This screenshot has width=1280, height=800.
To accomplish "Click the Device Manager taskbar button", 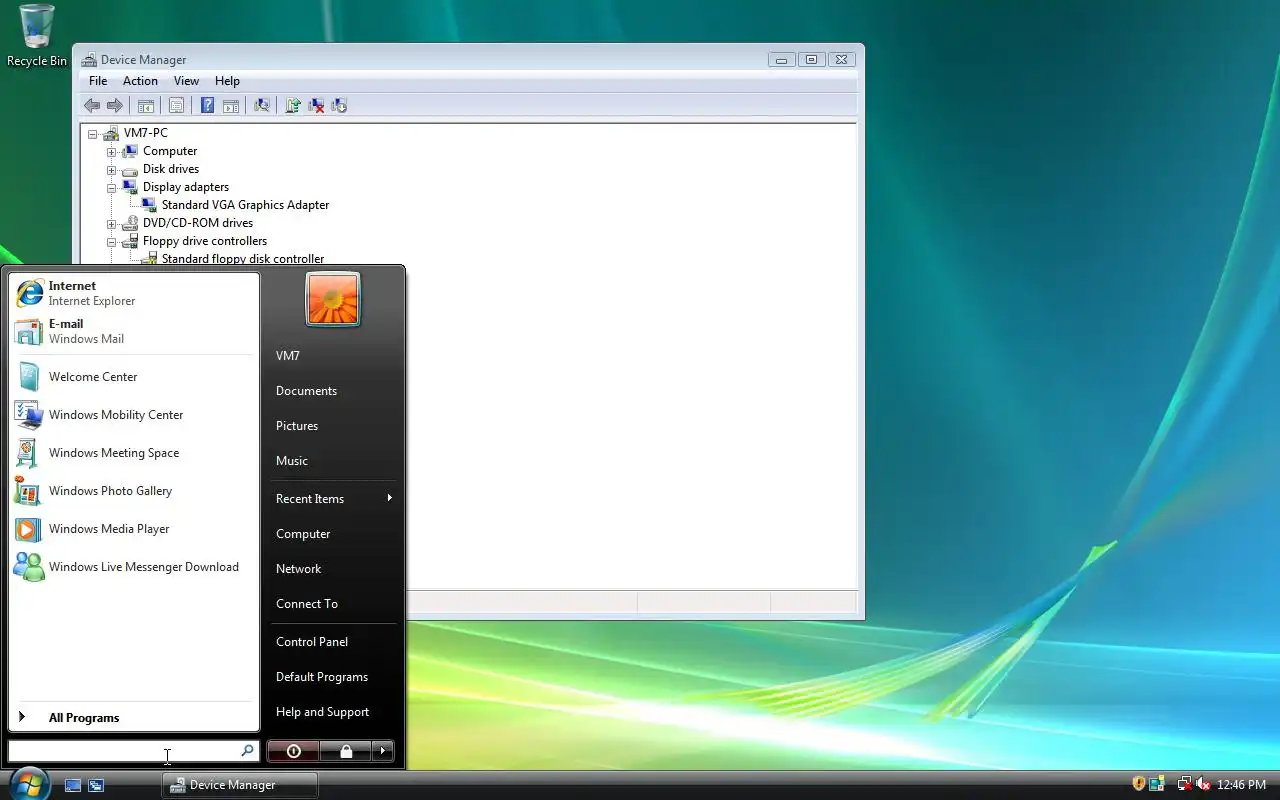I will click(x=240, y=785).
